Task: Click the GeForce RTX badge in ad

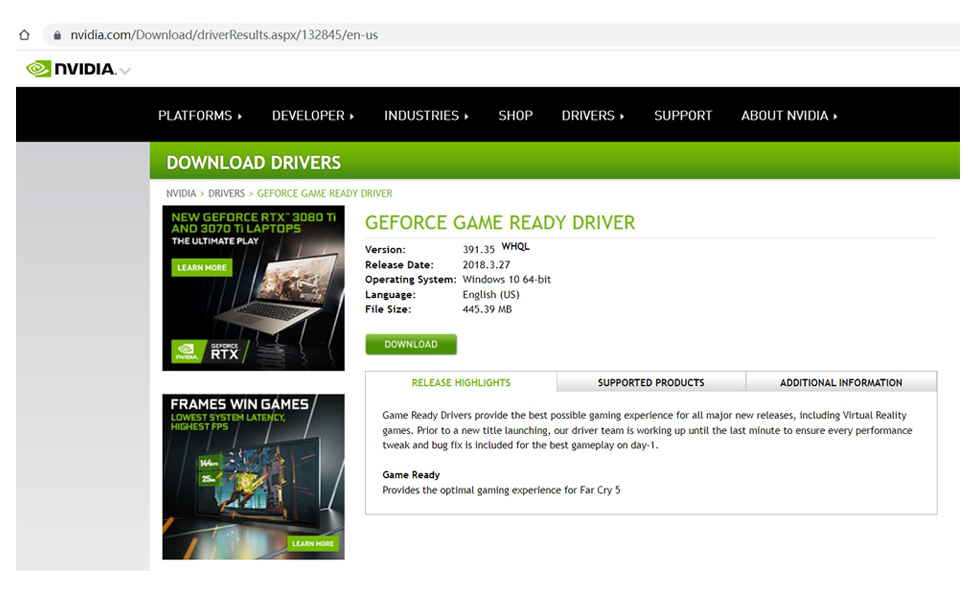Action: [210, 352]
